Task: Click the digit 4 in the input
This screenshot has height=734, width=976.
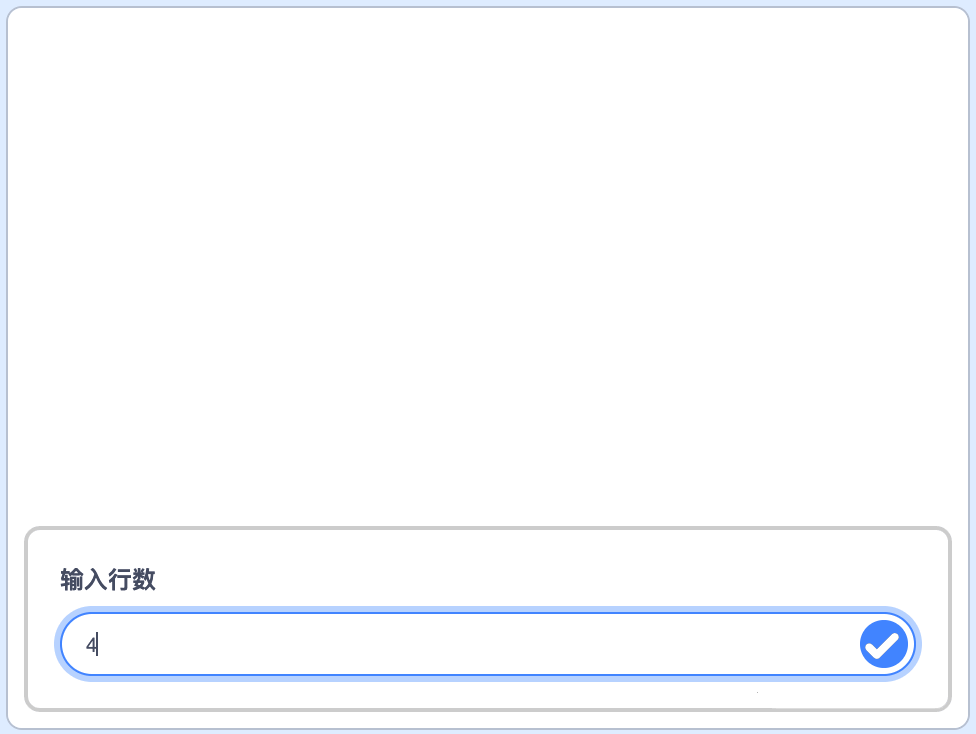Action: [x=91, y=645]
